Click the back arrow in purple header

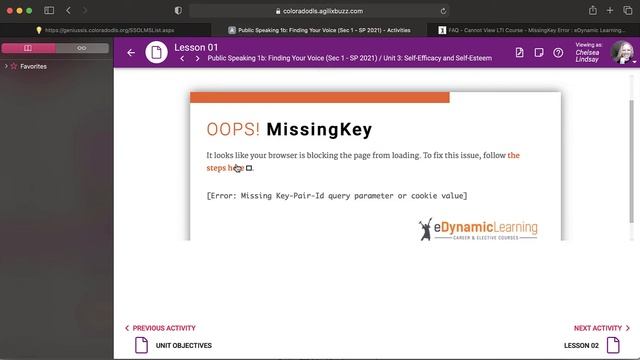131,53
